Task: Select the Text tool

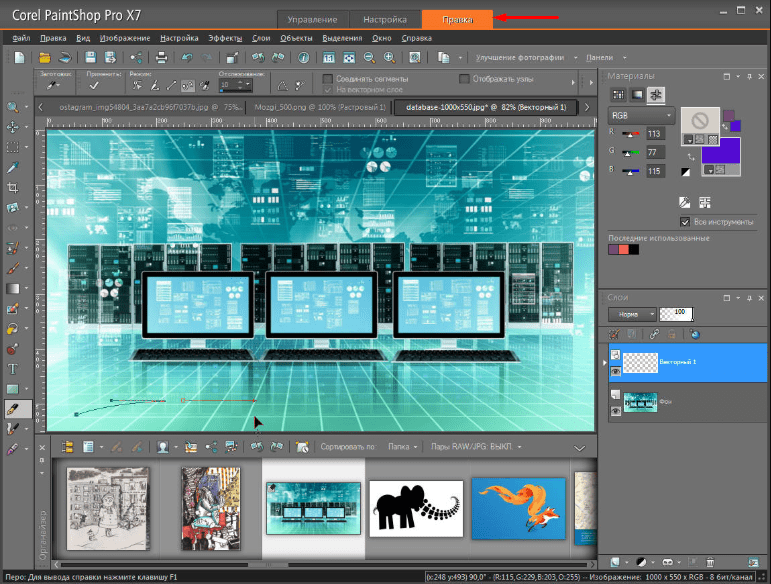Action: point(13,368)
